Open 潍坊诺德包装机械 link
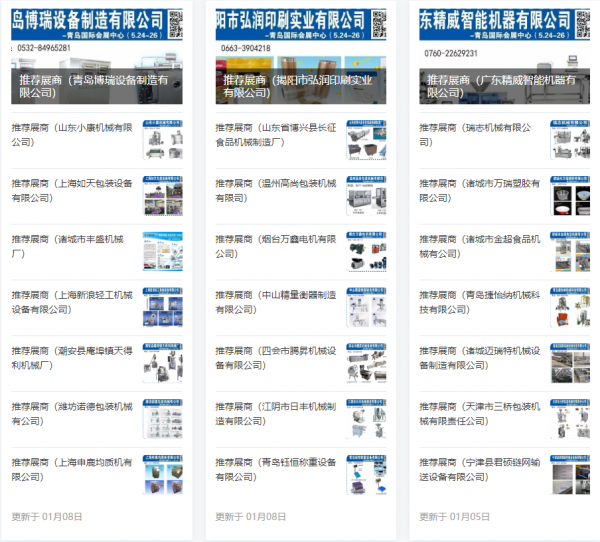This screenshot has height=542, width=600. (72, 414)
